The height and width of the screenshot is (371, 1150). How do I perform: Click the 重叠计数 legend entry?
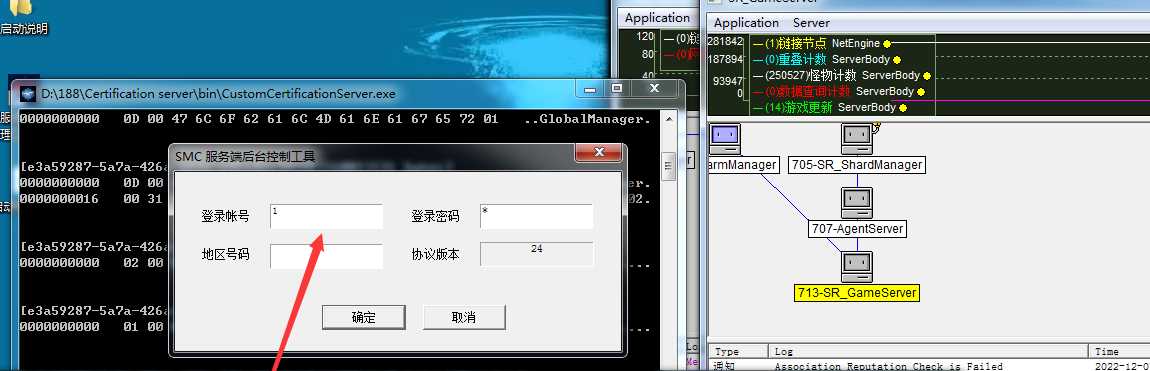[x=827, y=60]
